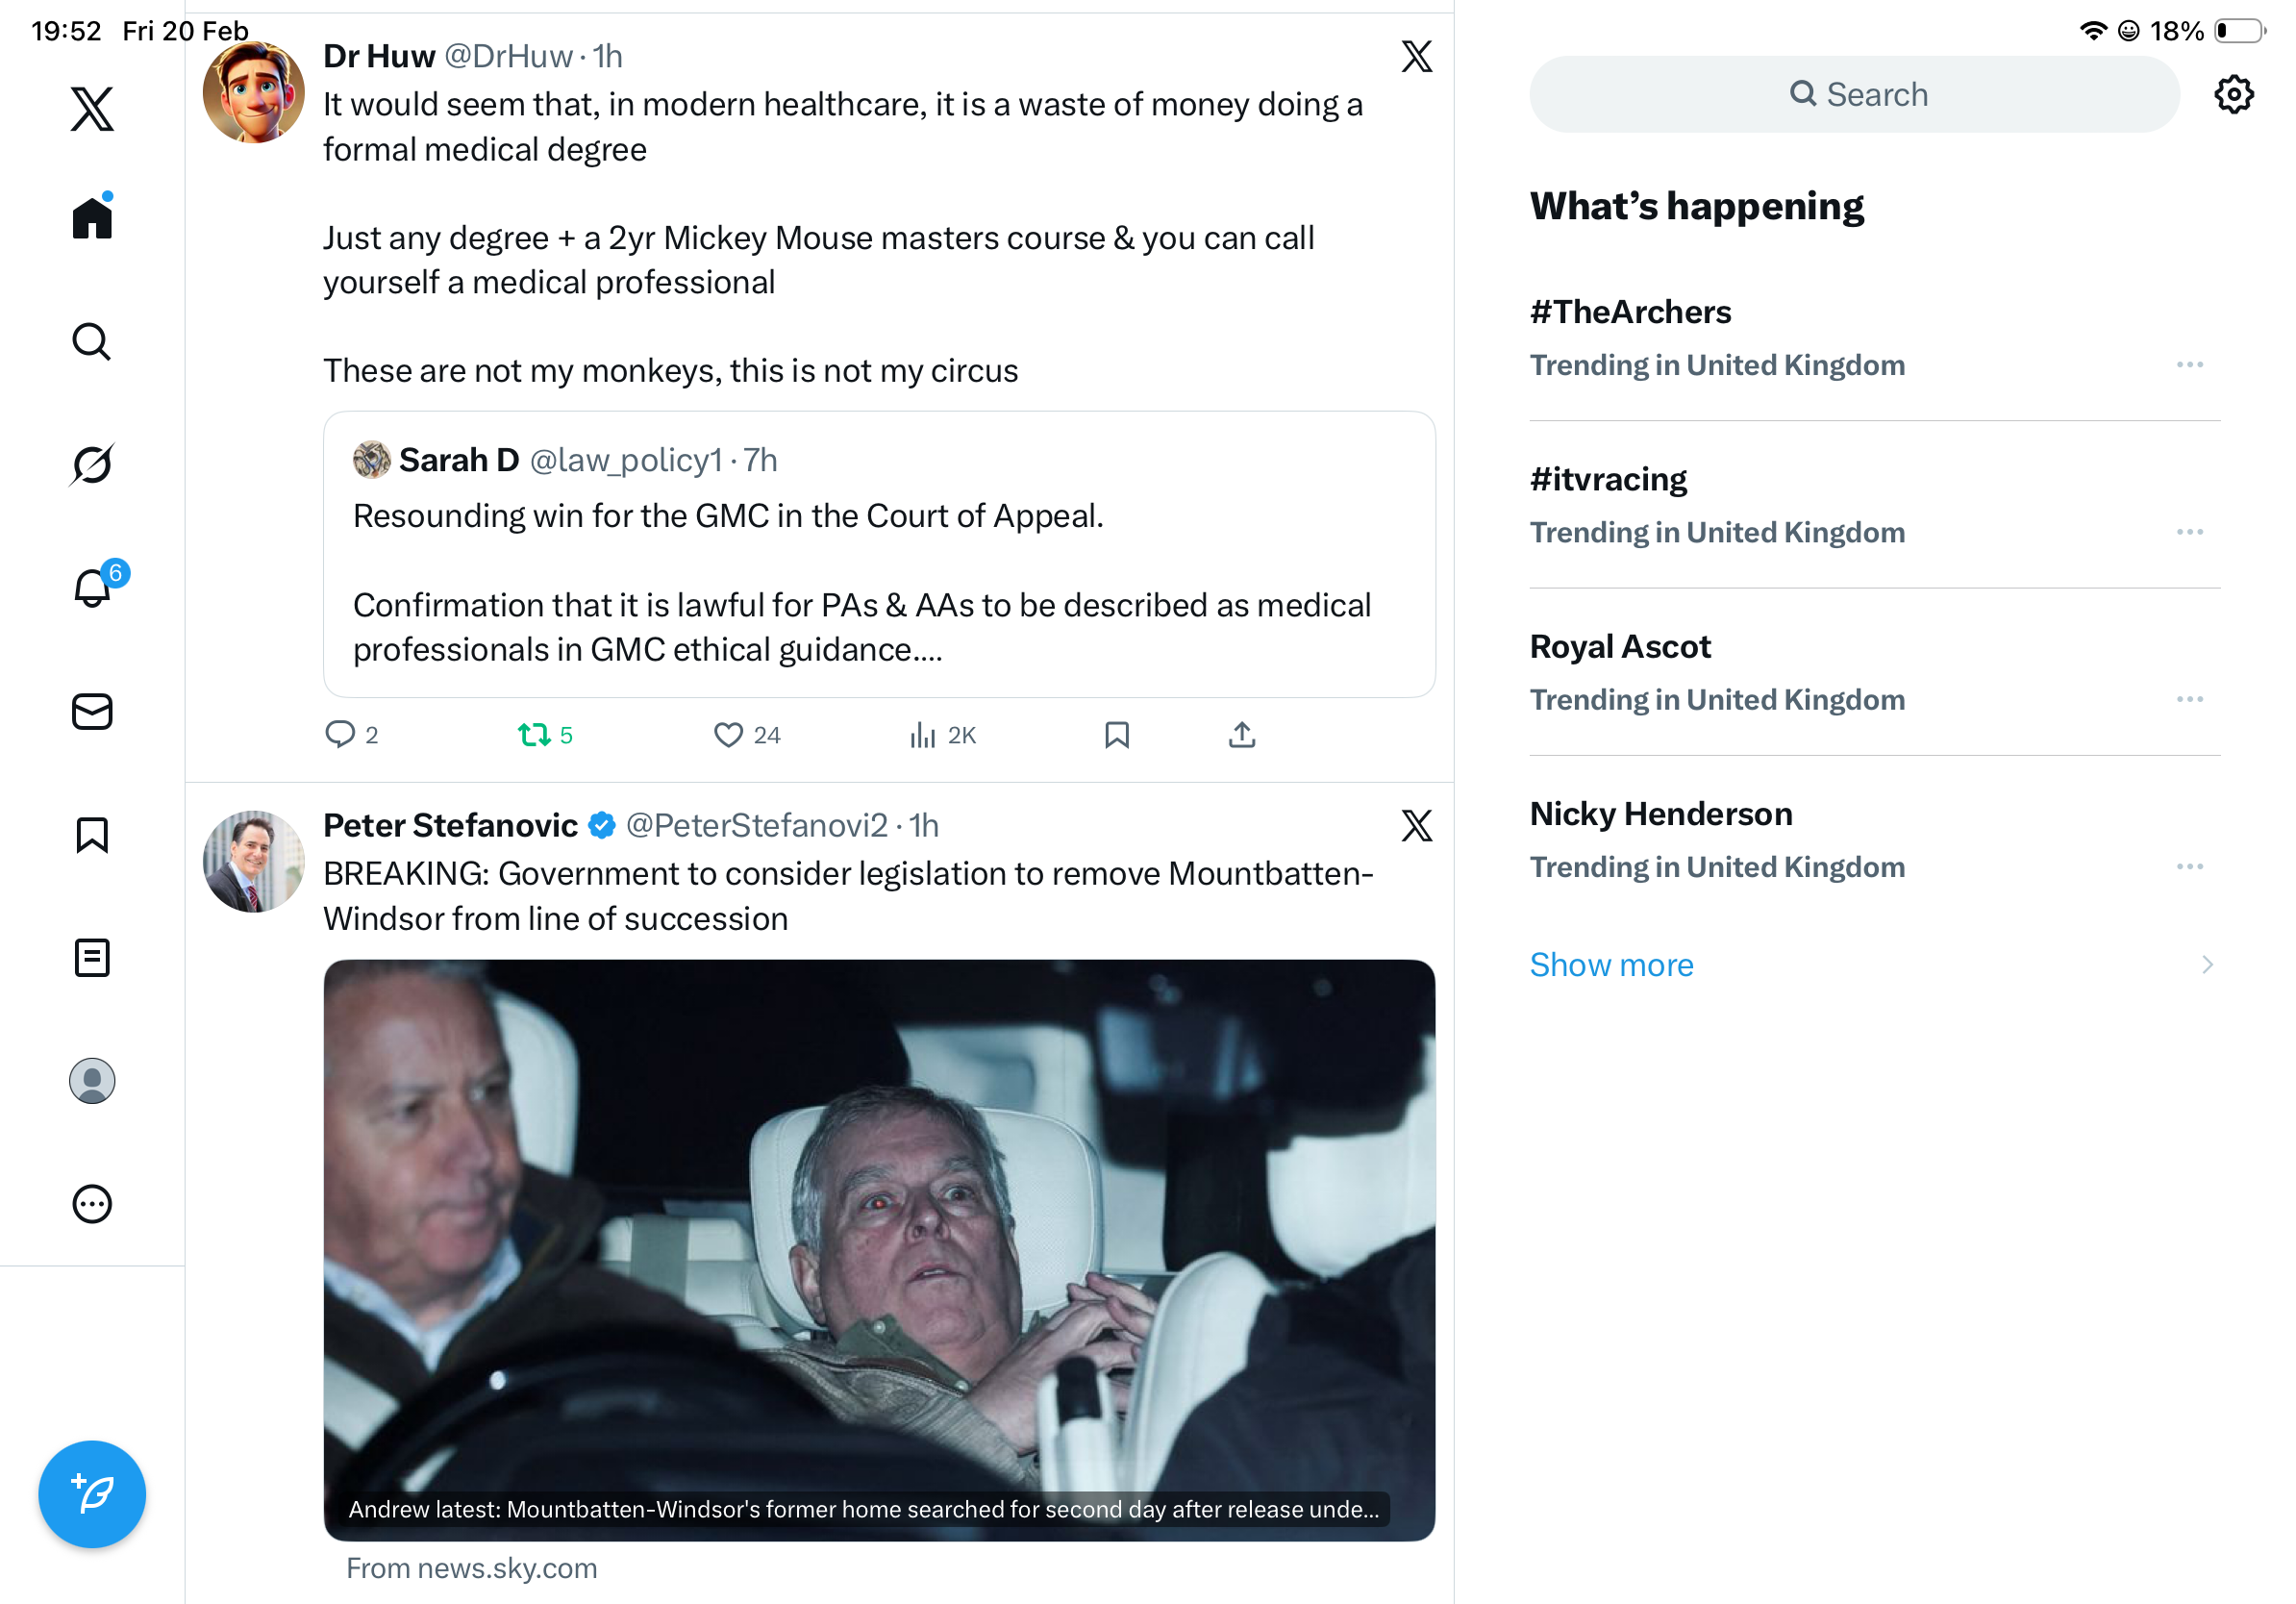Toggle repost on Dr Huw's post
The width and height of the screenshot is (2296, 1604).
point(534,736)
